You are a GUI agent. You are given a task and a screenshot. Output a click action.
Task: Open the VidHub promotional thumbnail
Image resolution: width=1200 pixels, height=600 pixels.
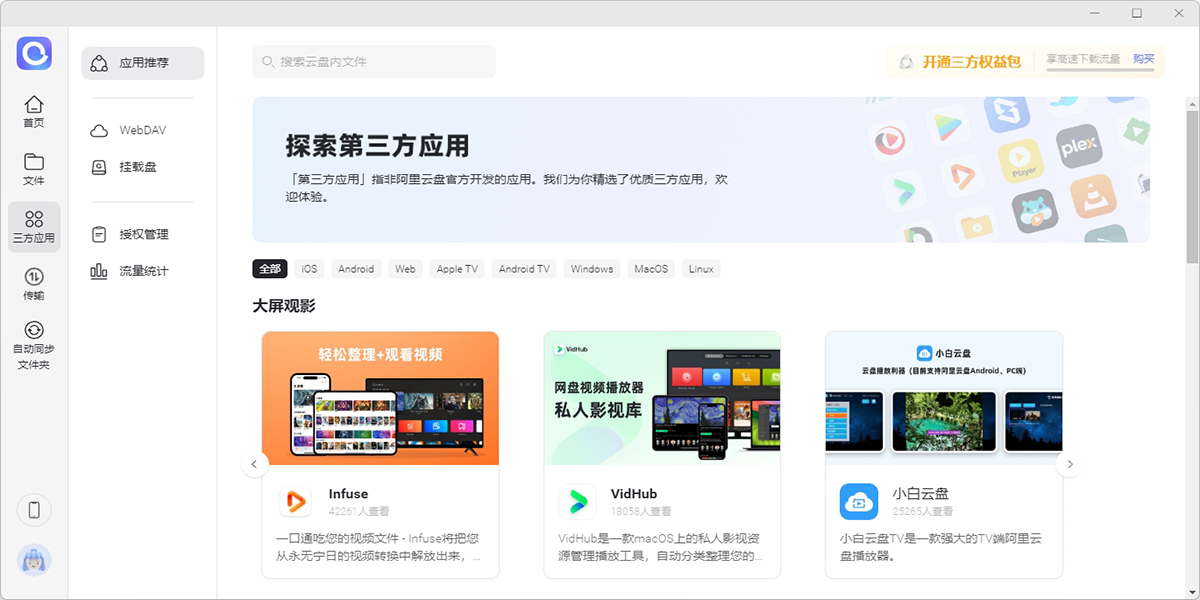click(662, 398)
